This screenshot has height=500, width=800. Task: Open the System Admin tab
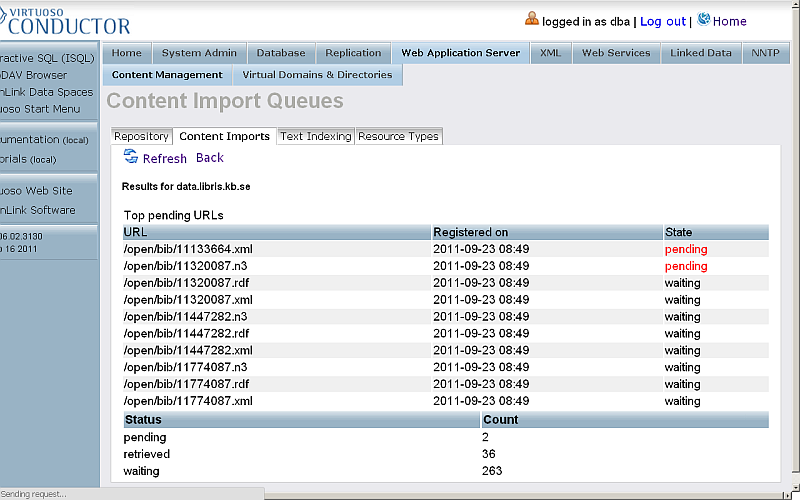click(199, 53)
